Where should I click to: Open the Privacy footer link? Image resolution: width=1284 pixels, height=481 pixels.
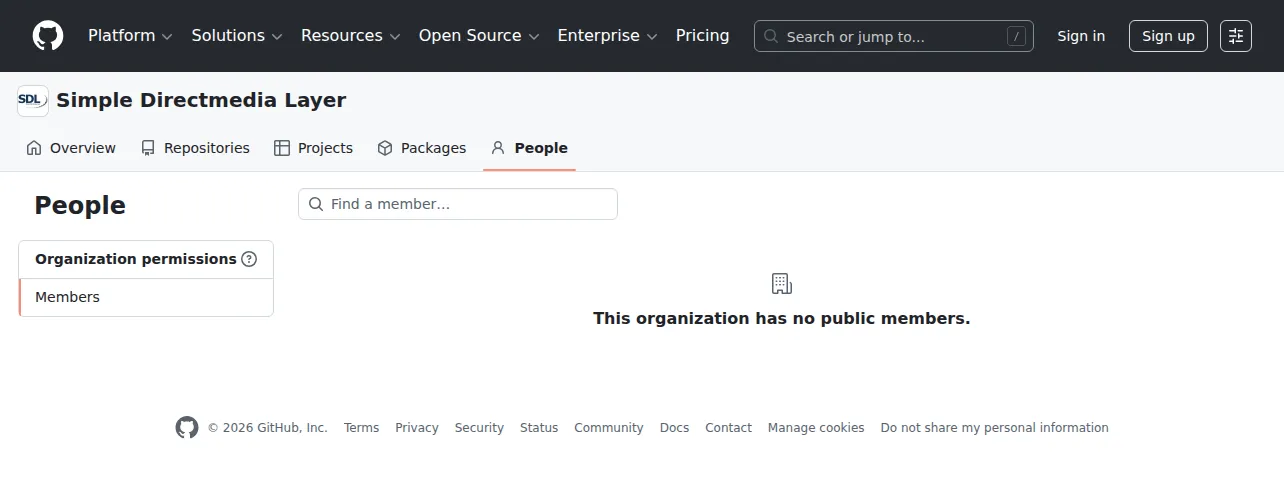click(x=417, y=428)
